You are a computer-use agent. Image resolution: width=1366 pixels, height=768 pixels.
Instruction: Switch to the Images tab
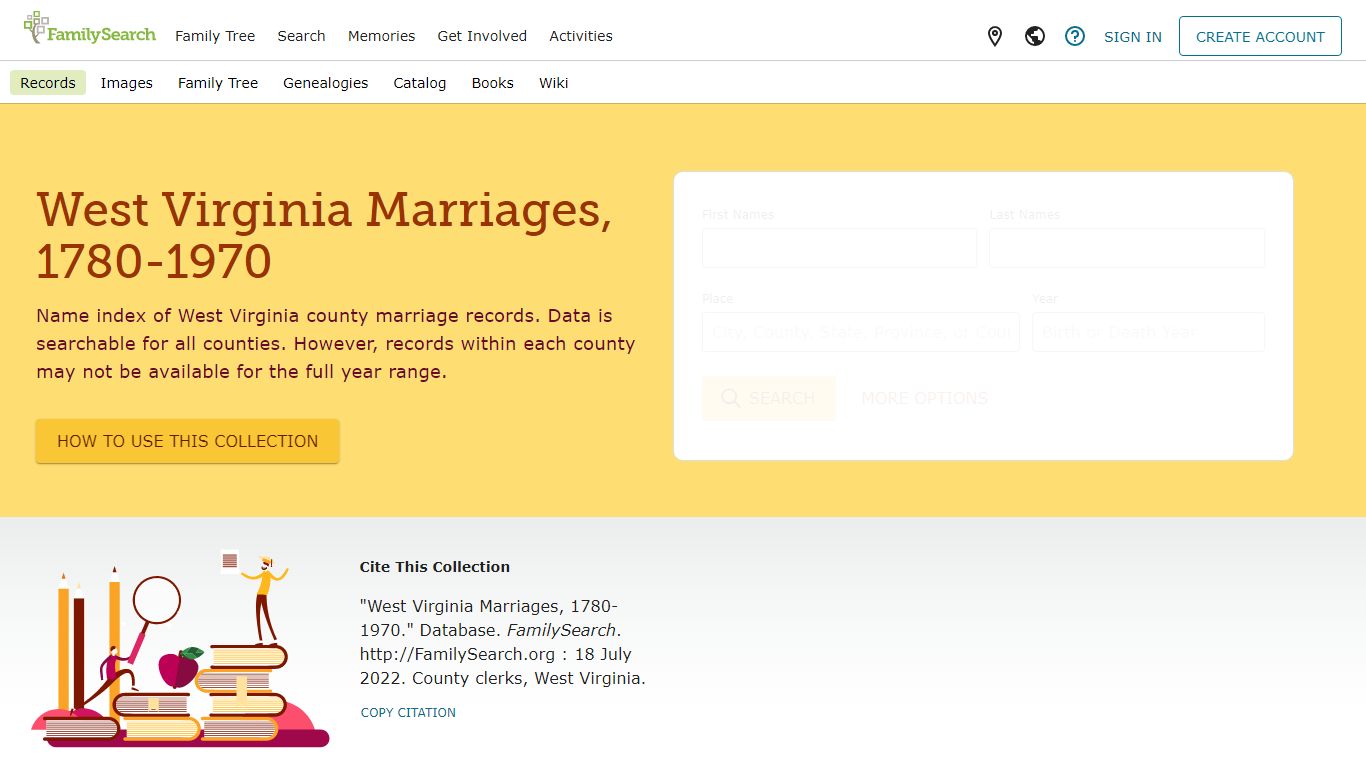(127, 83)
